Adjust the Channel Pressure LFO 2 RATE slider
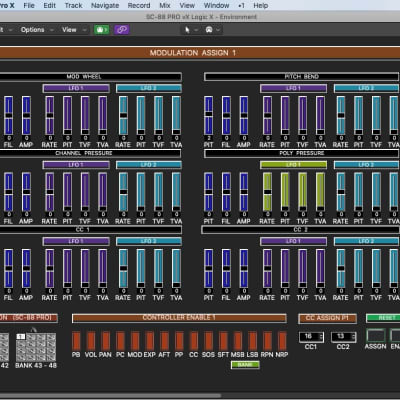This screenshot has height=400, width=400. point(123,192)
